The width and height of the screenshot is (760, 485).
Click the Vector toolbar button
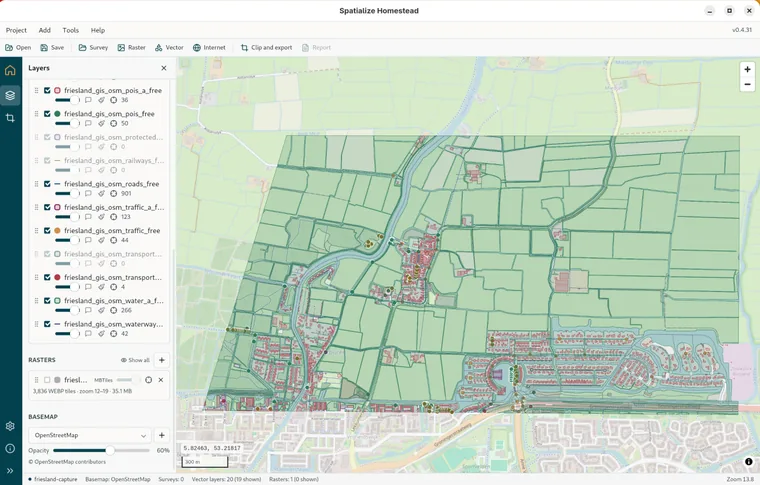169,47
